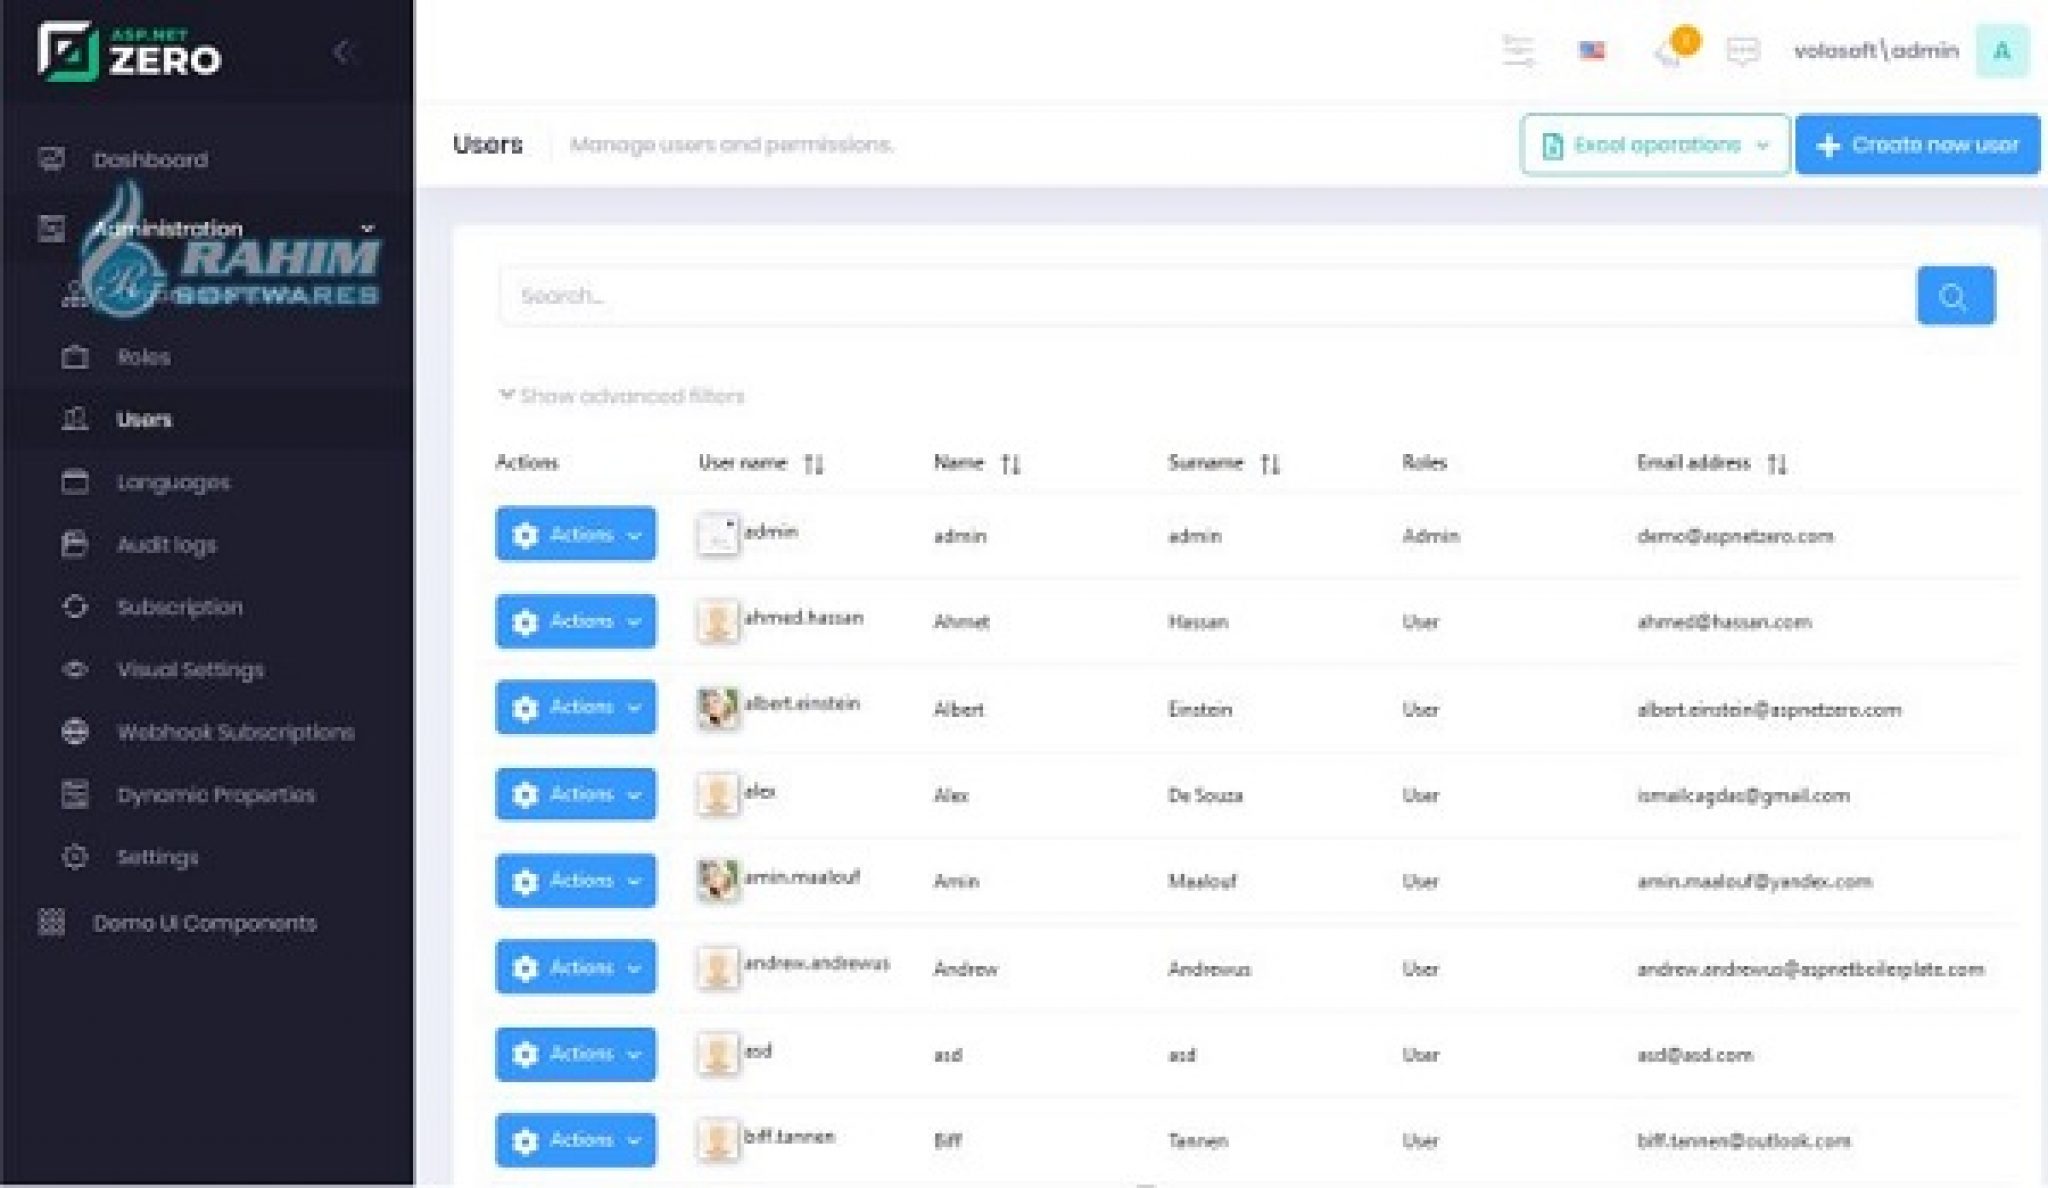Click the Visual Settings eye icon
This screenshot has width=2048, height=1188.
73,670
